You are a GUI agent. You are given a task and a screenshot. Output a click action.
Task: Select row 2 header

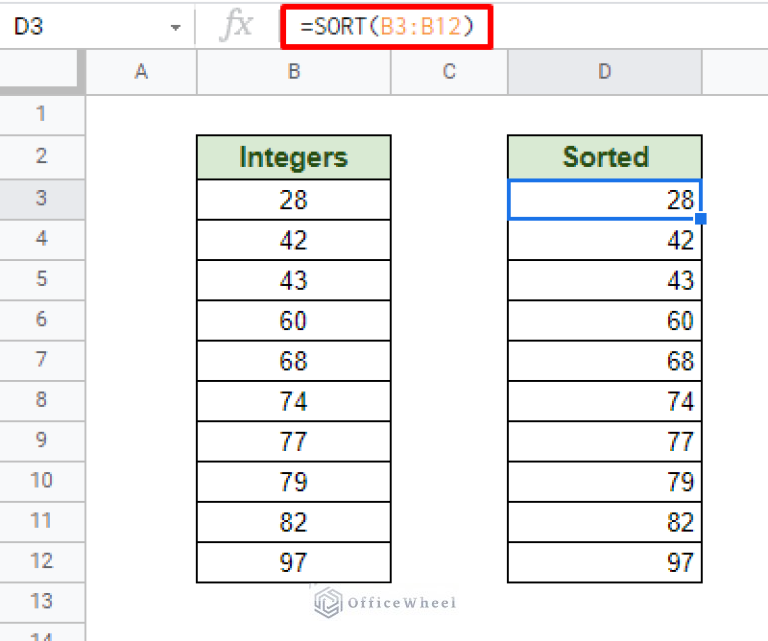click(x=42, y=157)
